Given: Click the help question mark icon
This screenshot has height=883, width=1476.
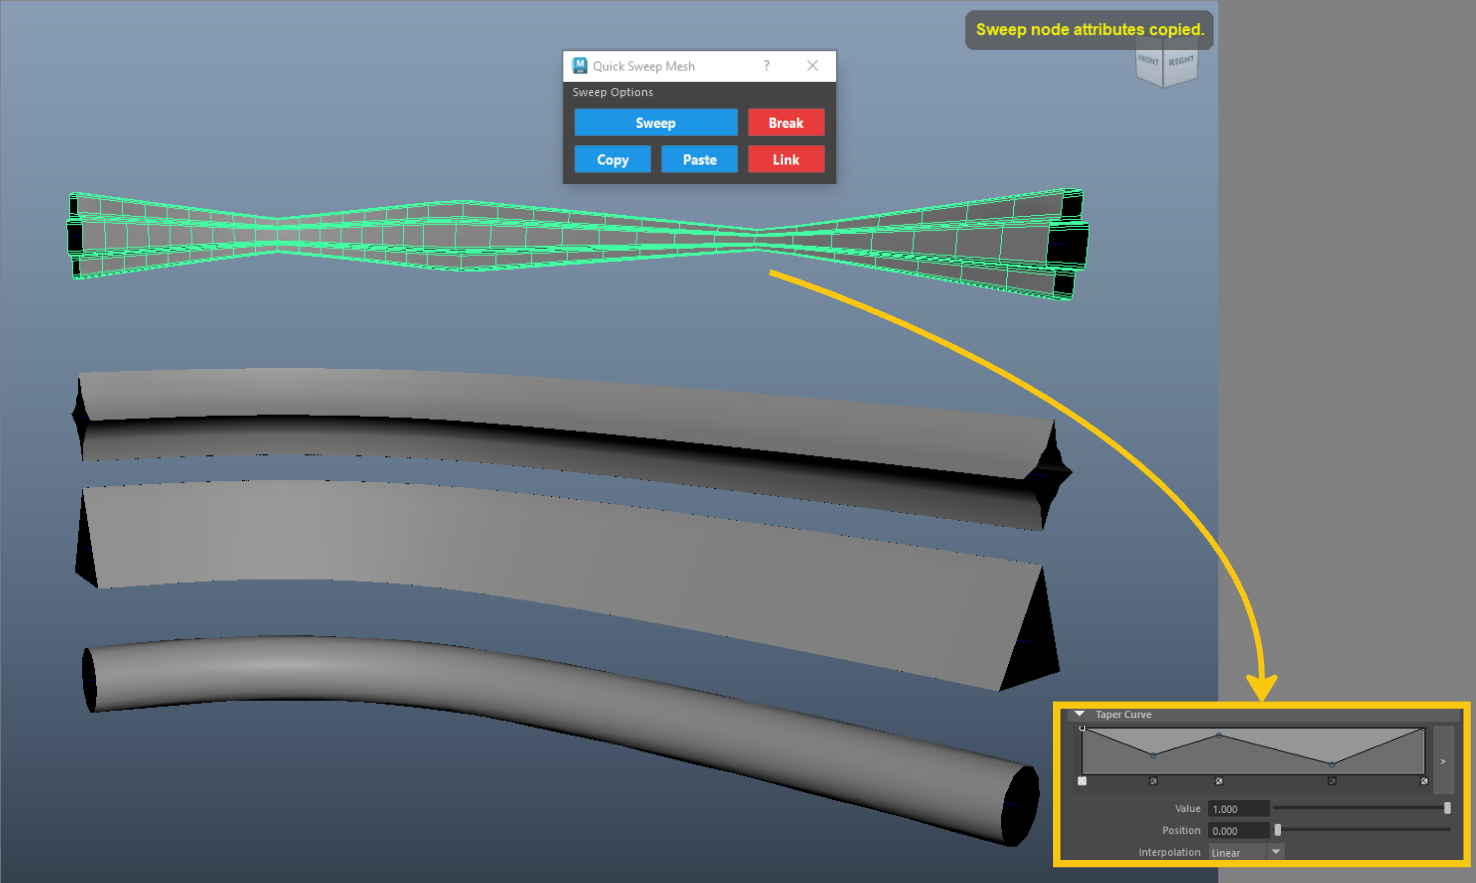Looking at the screenshot, I should (766, 66).
